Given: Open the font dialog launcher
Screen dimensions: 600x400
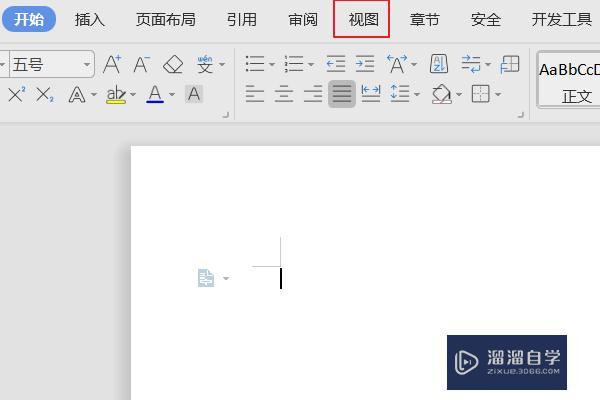Looking at the screenshot, I should 225,114.
